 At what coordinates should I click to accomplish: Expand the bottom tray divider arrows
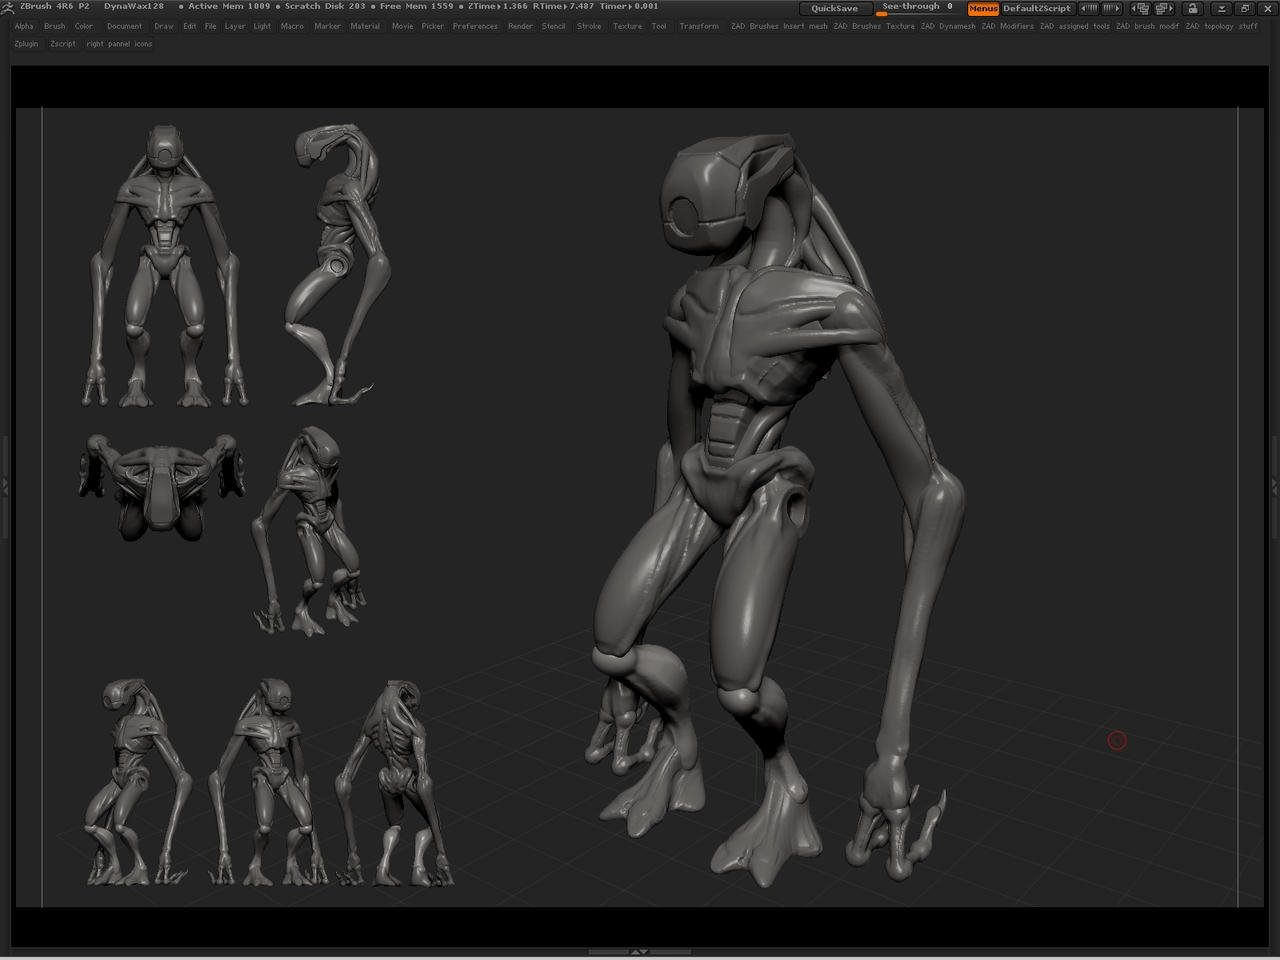coord(640,952)
